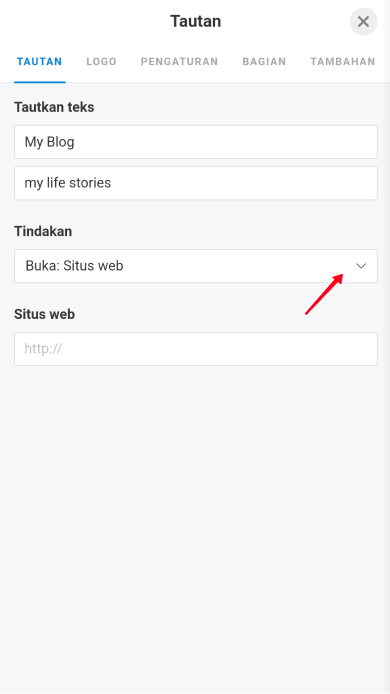
Task: Select the TAMBAHAN tab
Action: point(343,62)
